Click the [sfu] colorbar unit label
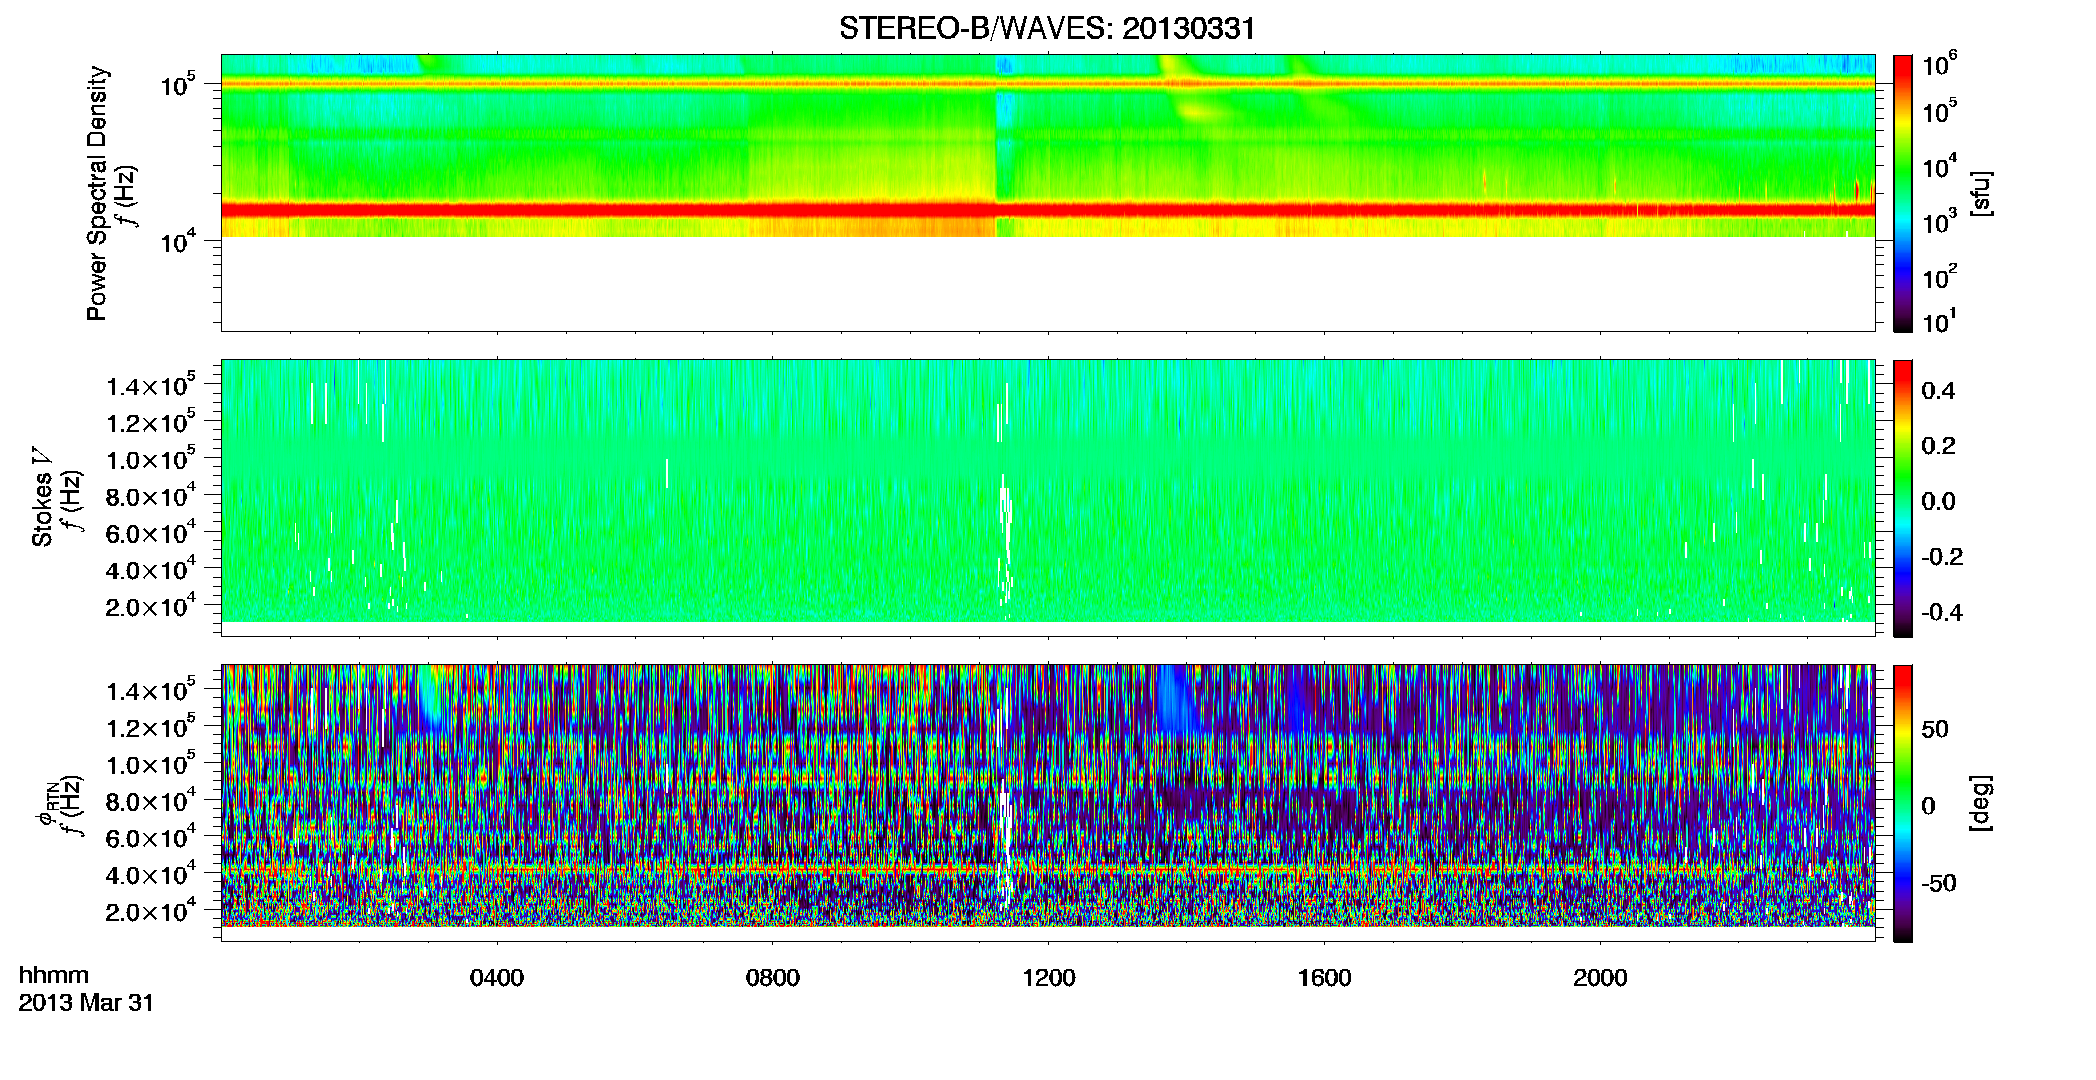 click(x=1981, y=193)
